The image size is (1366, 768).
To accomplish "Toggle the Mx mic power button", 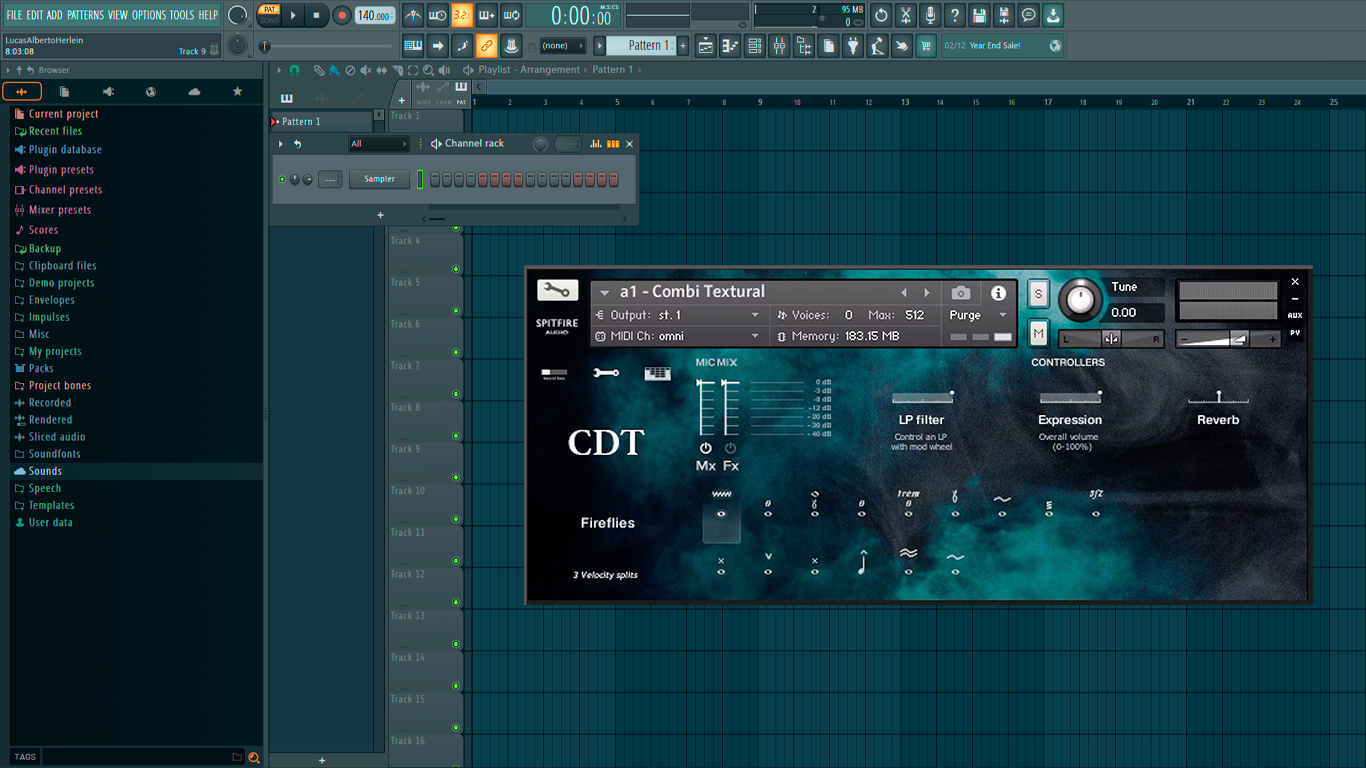I will [x=705, y=449].
